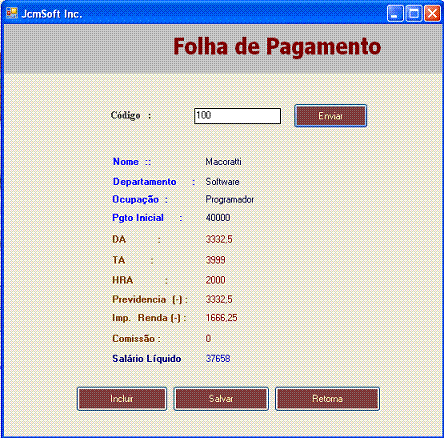Click the JcmSoft Inc. app icon
The image size is (444, 438).
(x=12, y=13)
